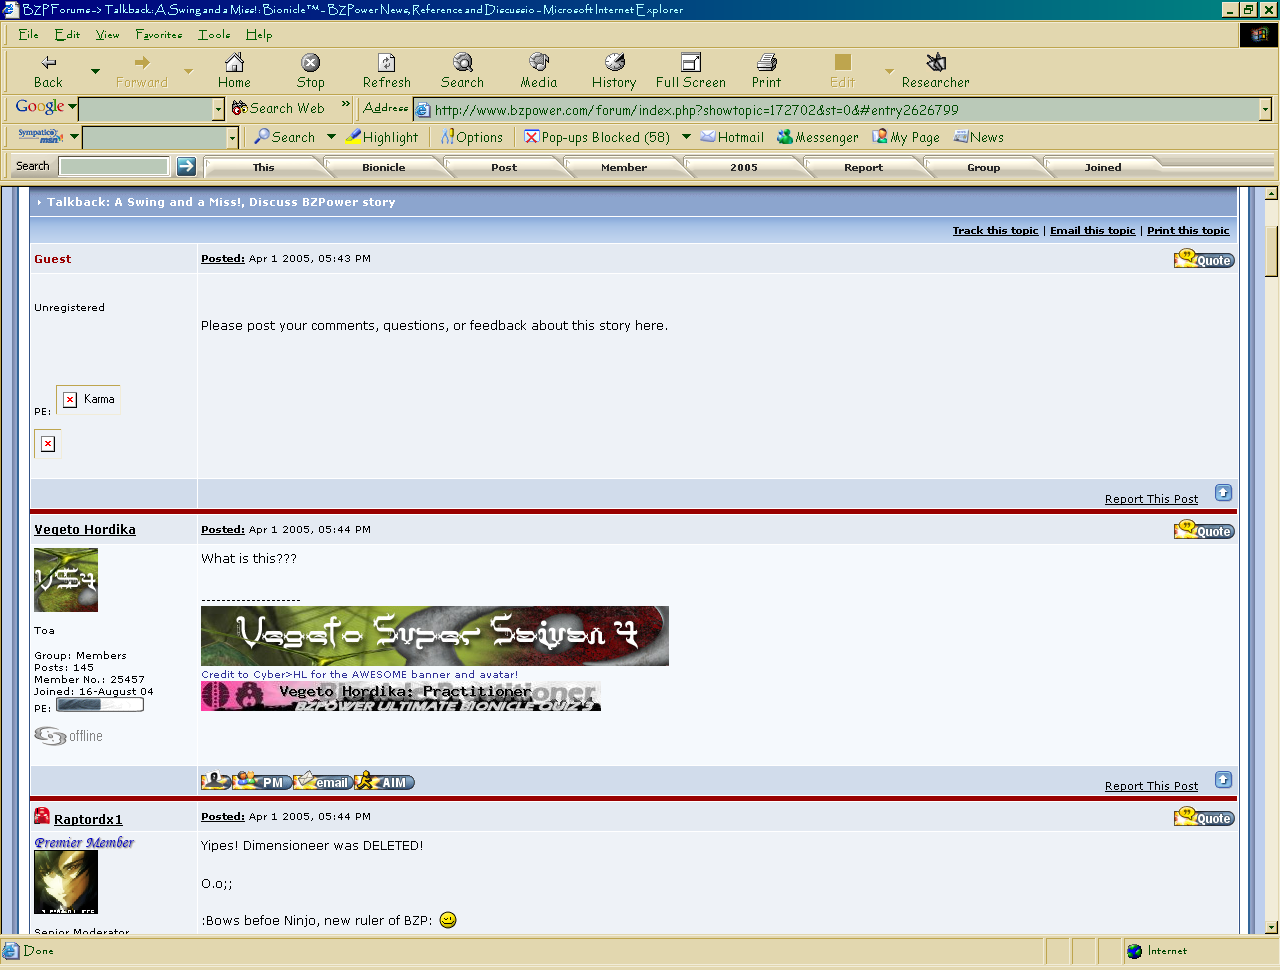Select the Bionicle search term tab
The width and height of the screenshot is (1280, 970).
tap(384, 167)
